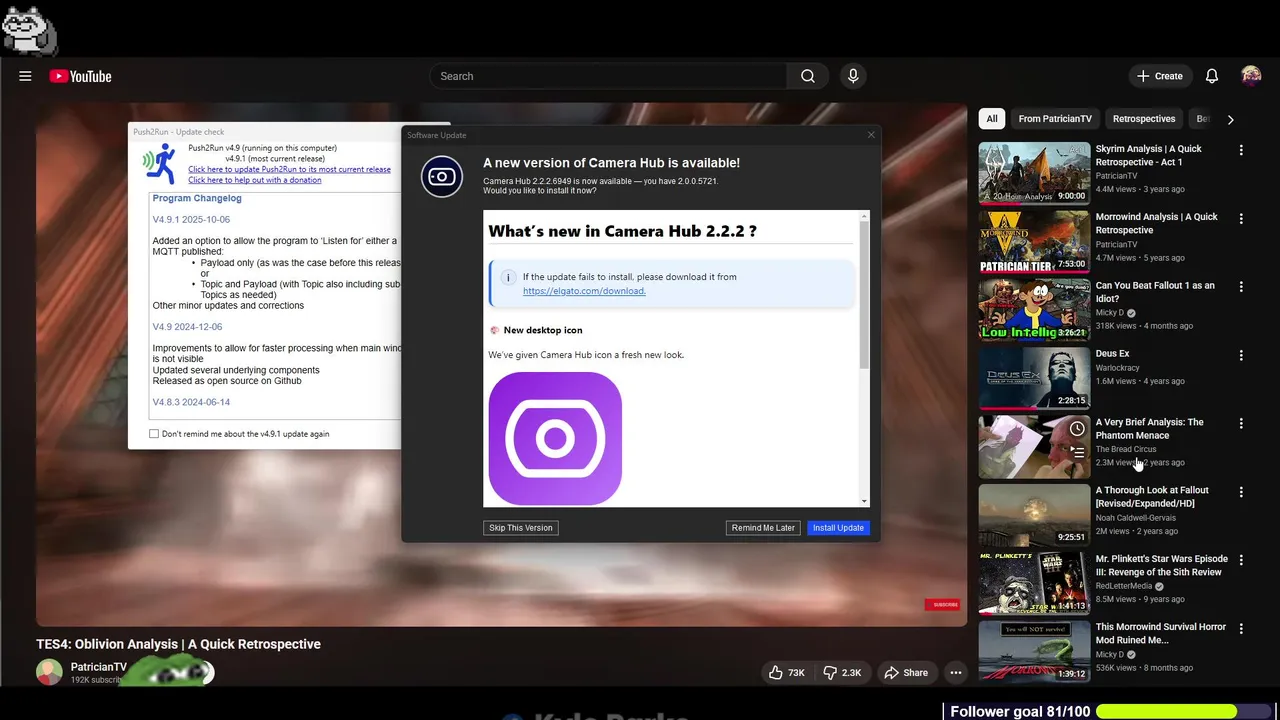Click A Very Brief Analysis video title
Viewport: 1280px width, 720px height.
[x=1149, y=429]
